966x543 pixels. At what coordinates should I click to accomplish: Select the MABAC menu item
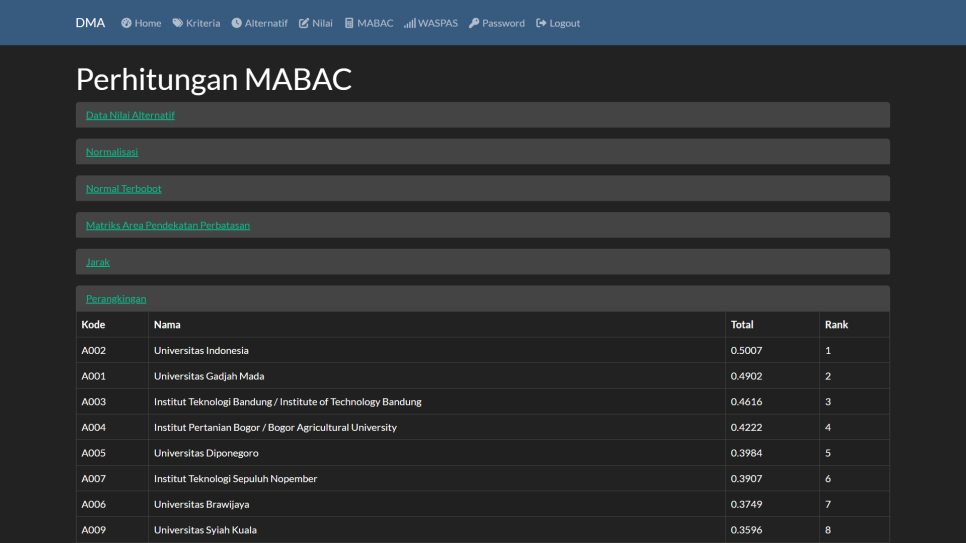369,23
